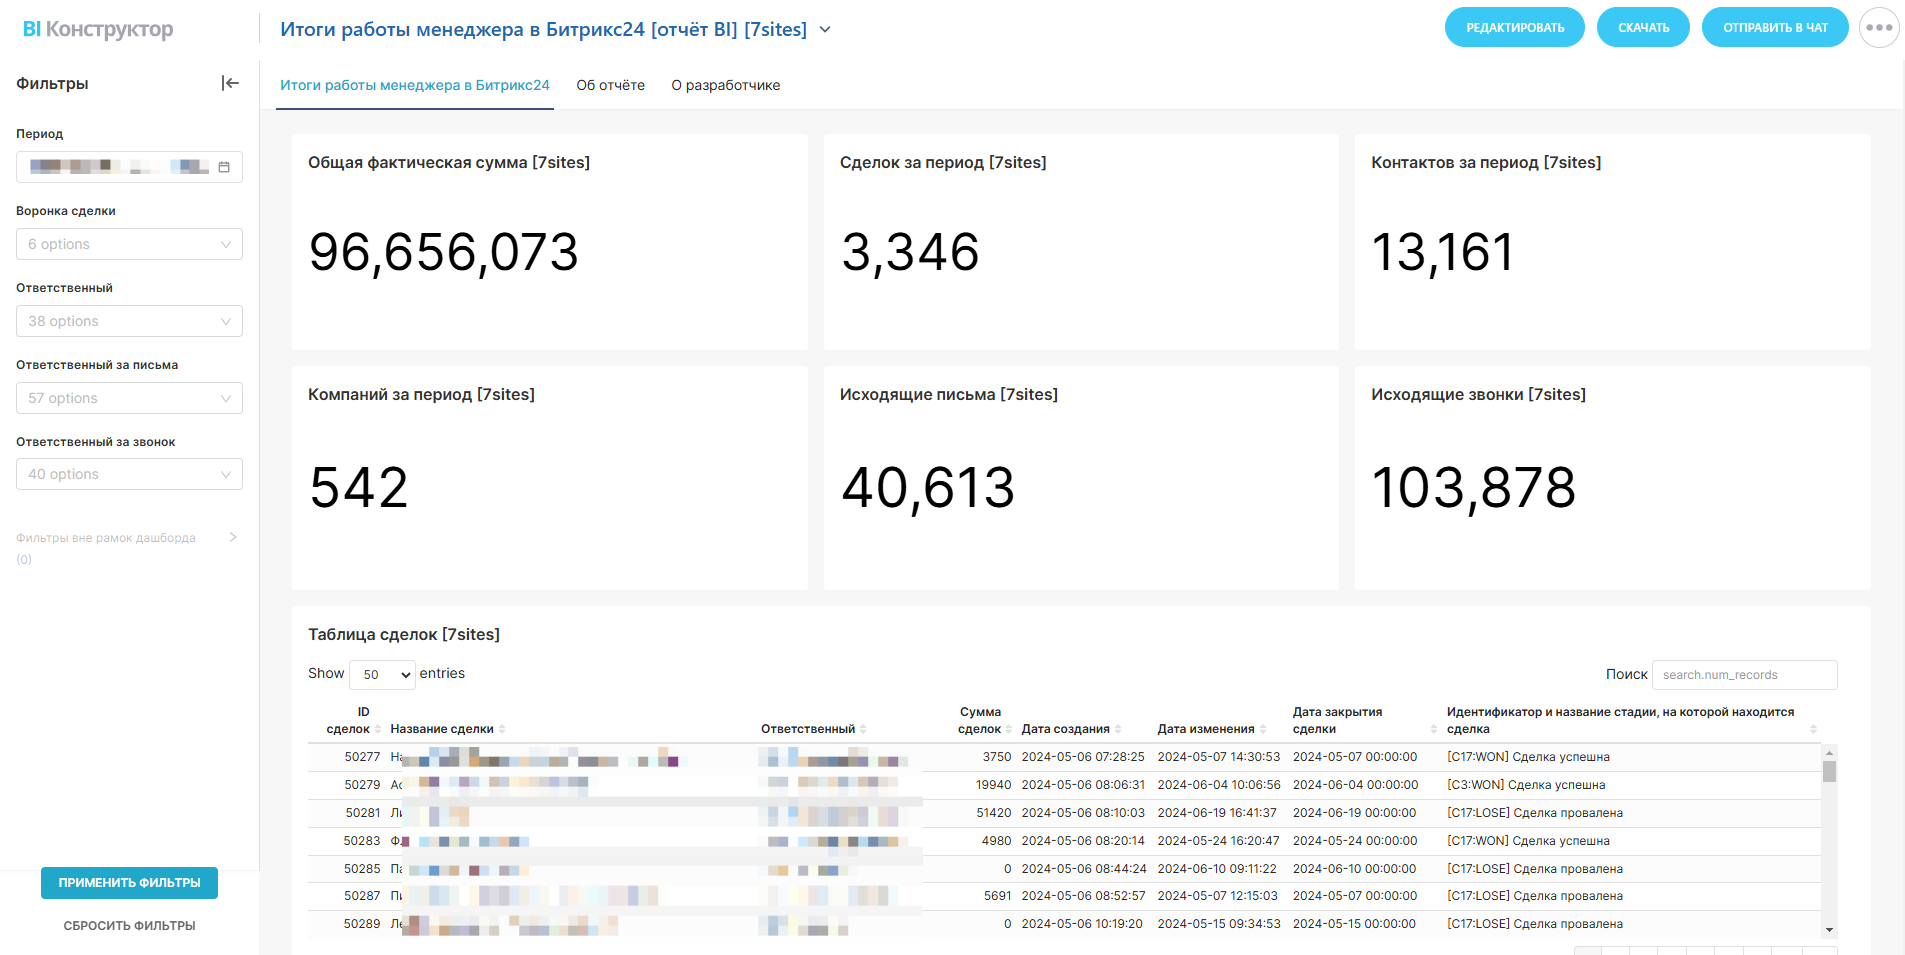Click the table's scroll down arrow
The width and height of the screenshot is (1905, 955).
click(x=1829, y=930)
